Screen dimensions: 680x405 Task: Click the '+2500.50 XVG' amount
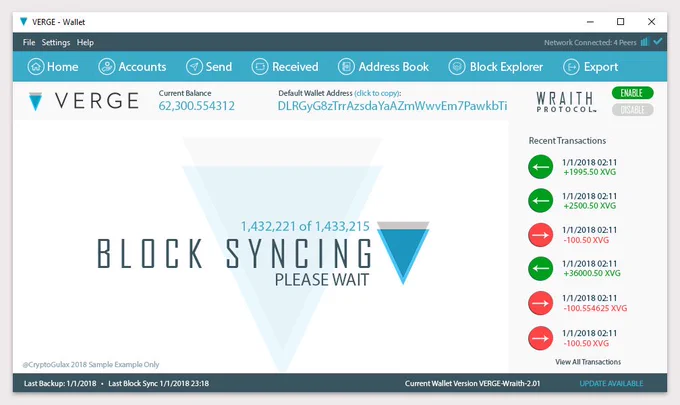click(589, 206)
